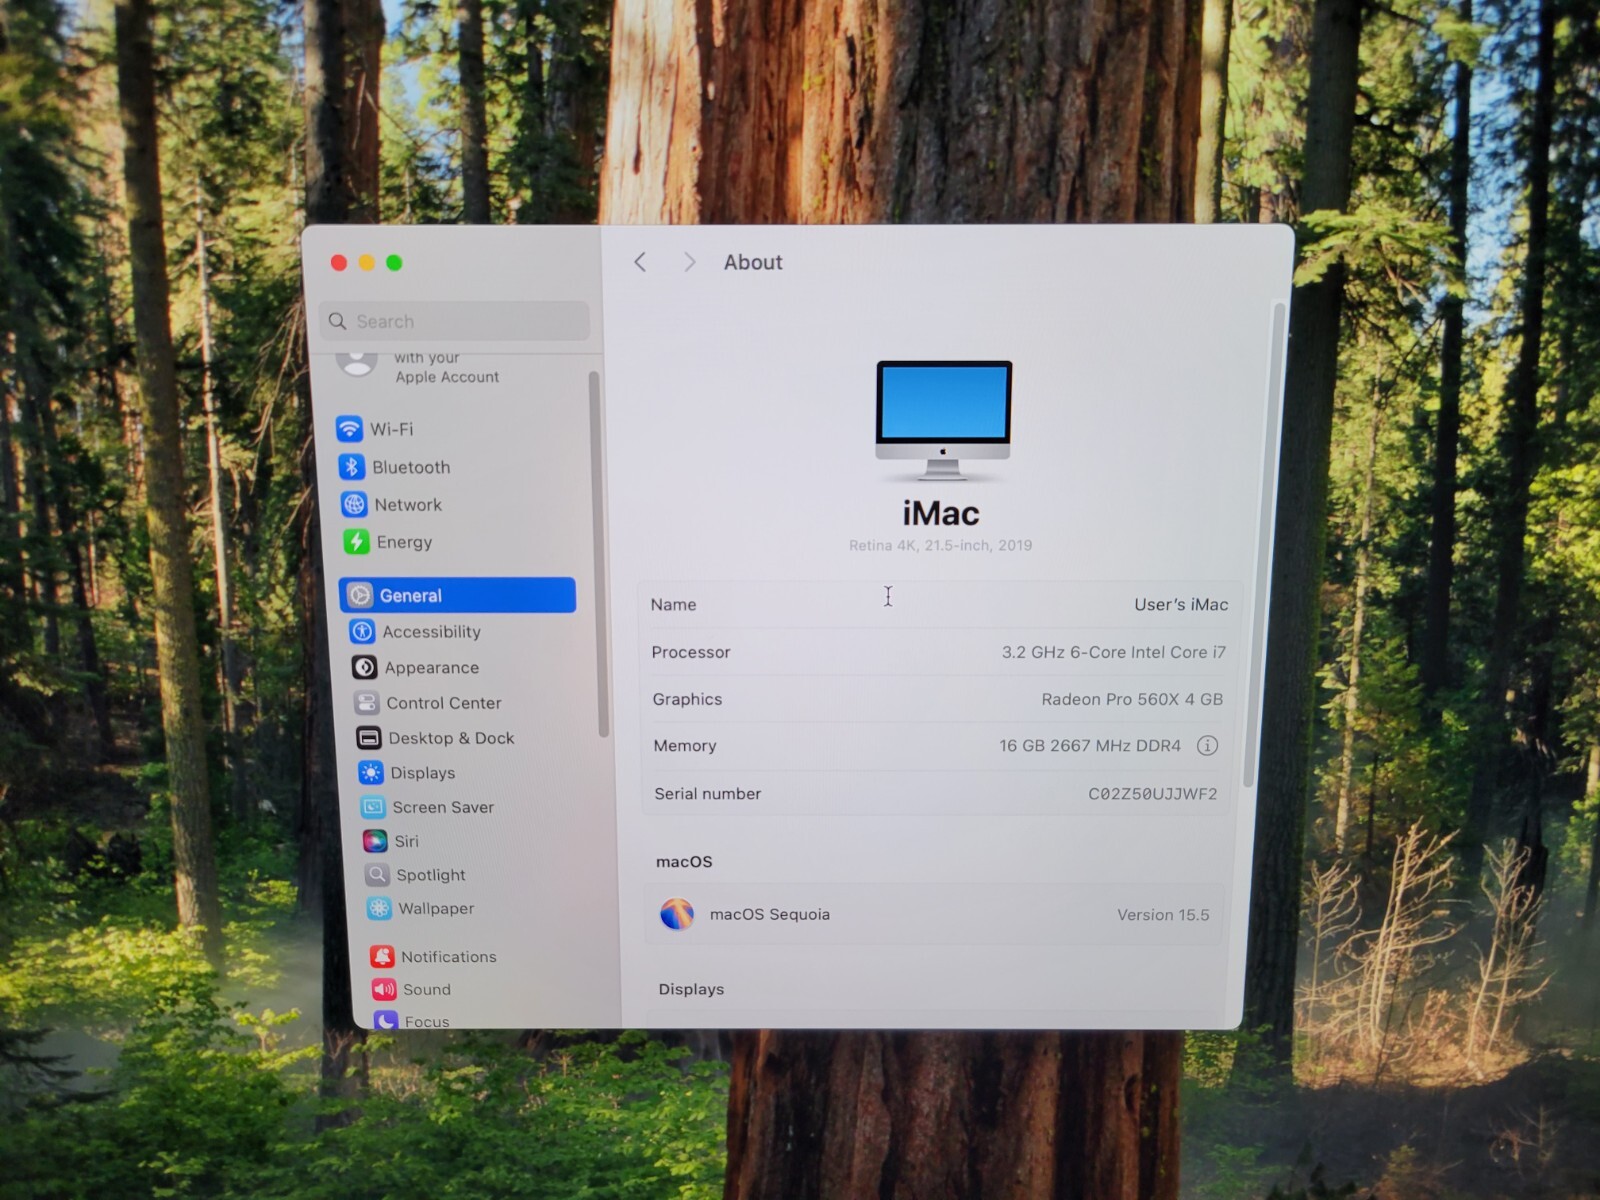This screenshot has width=1600, height=1200.
Task: Select Energy label in the sidebar
Action: pyautogui.click(x=404, y=542)
